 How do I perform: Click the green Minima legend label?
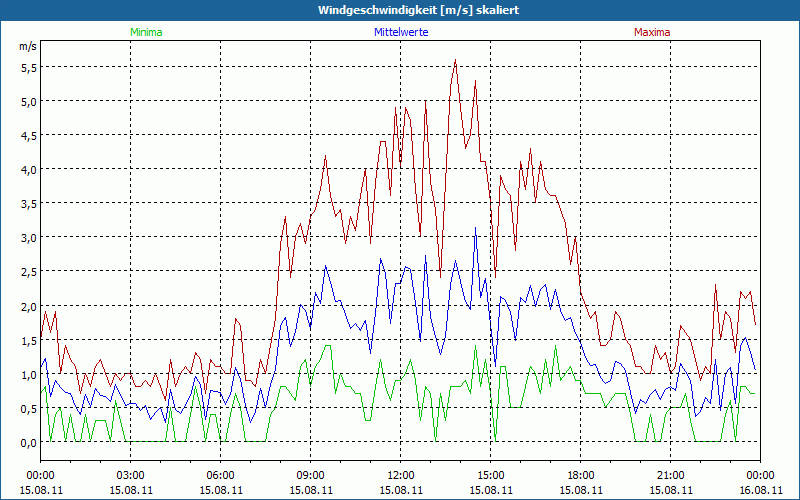[x=146, y=32]
